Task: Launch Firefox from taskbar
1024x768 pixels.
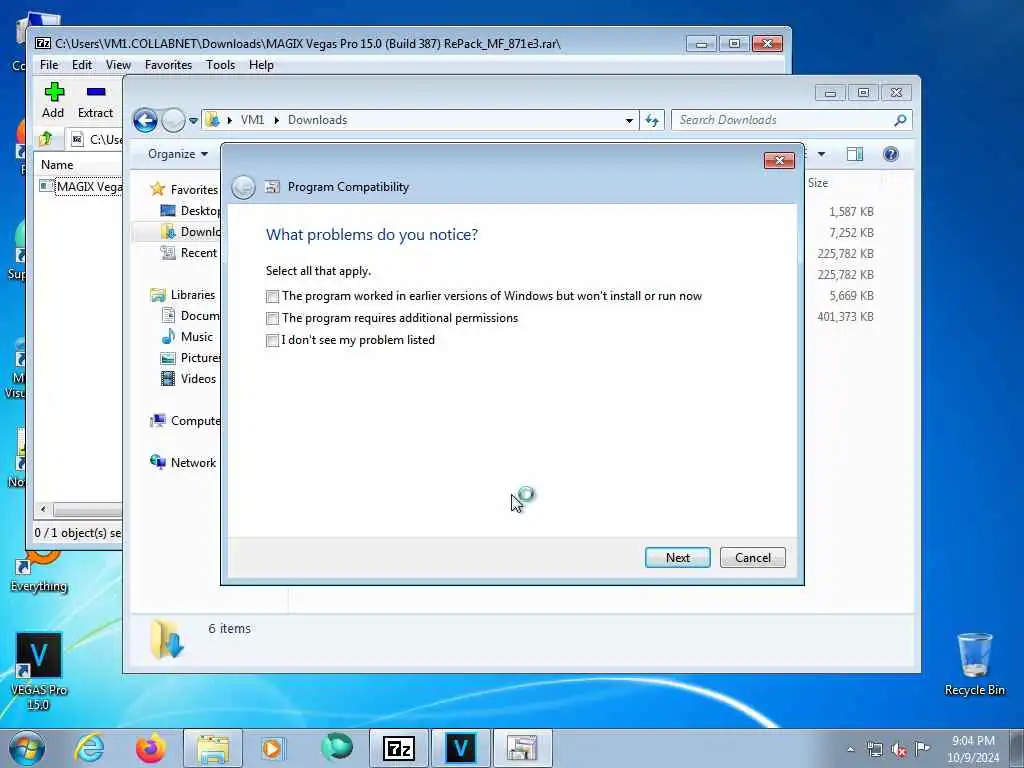Action: [x=151, y=748]
